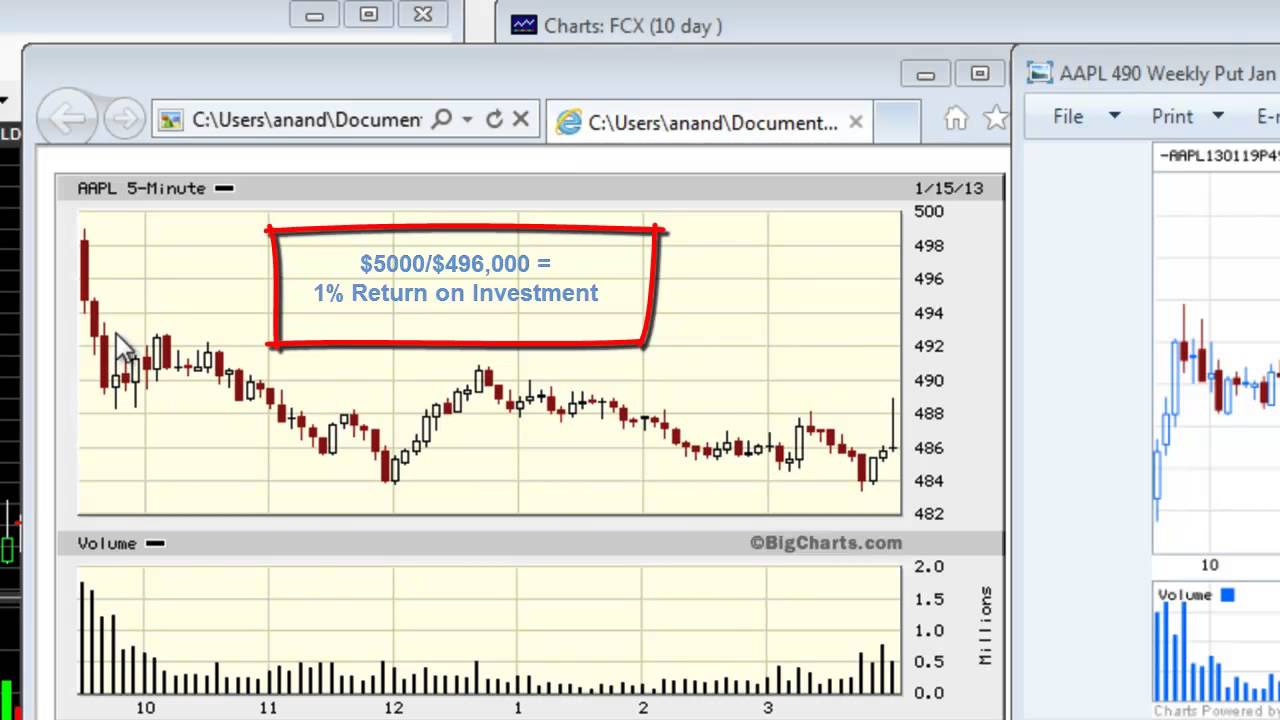The height and width of the screenshot is (720, 1280).
Task: Open the address bar dropdown arrow
Action: coord(467,120)
